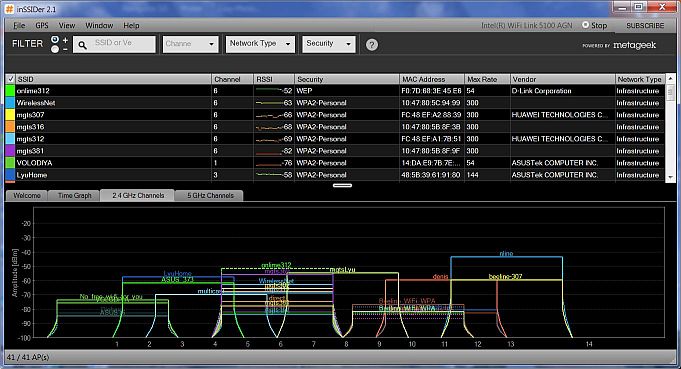681x369 pixels.
Task: Open the Window menu
Action: (99, 26)
